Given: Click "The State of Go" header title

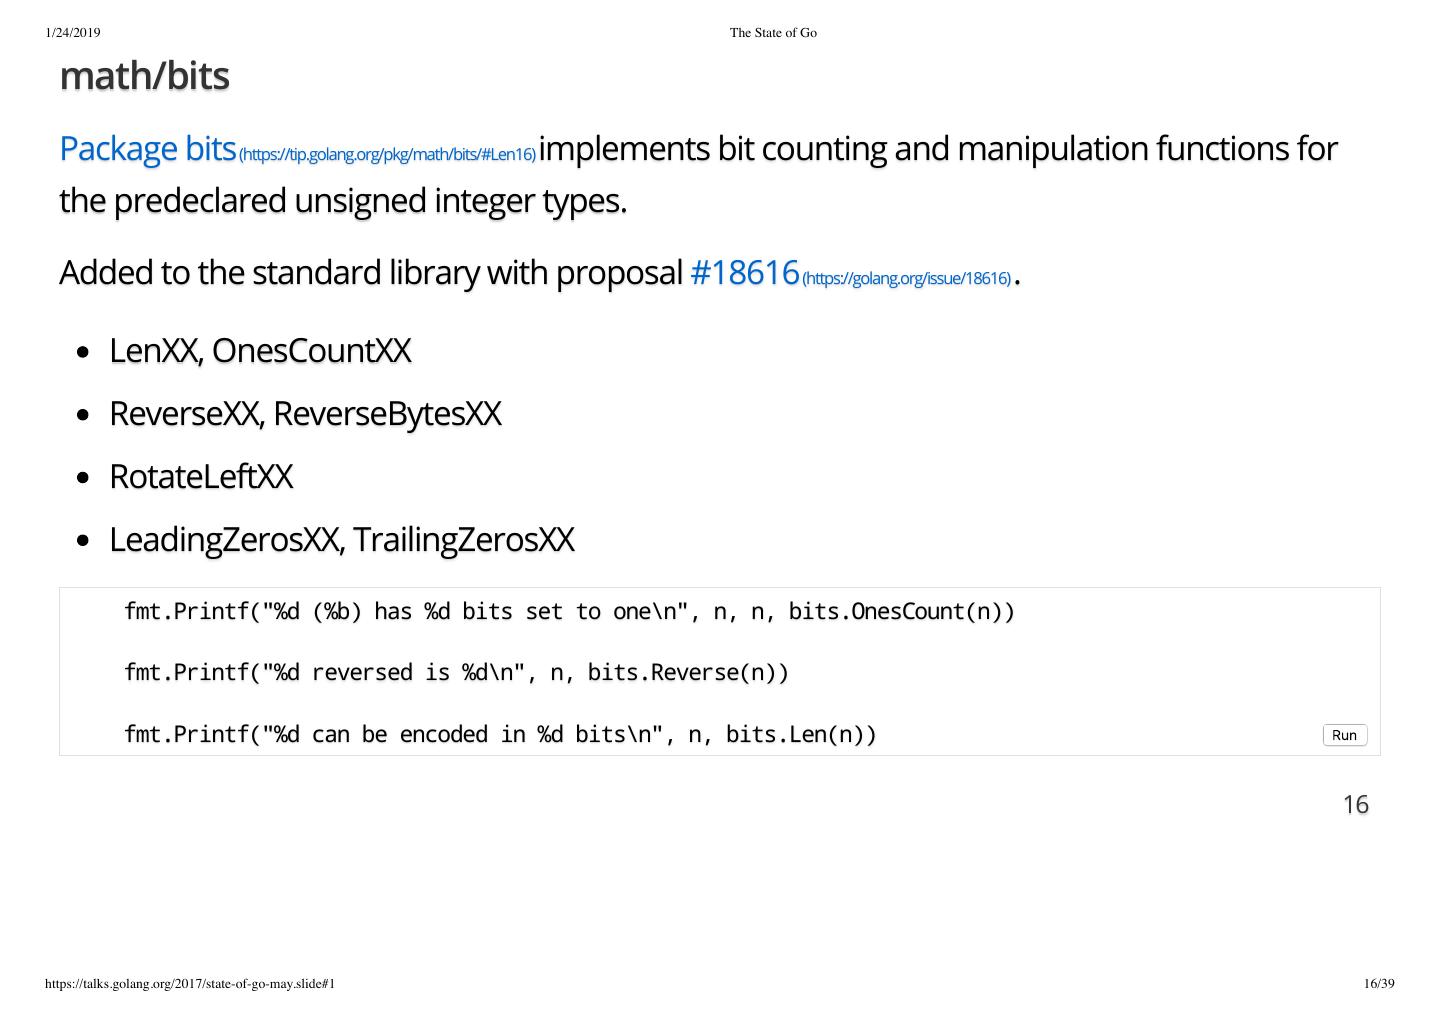Looking at the screenshot, I should [x=773, y=33].
